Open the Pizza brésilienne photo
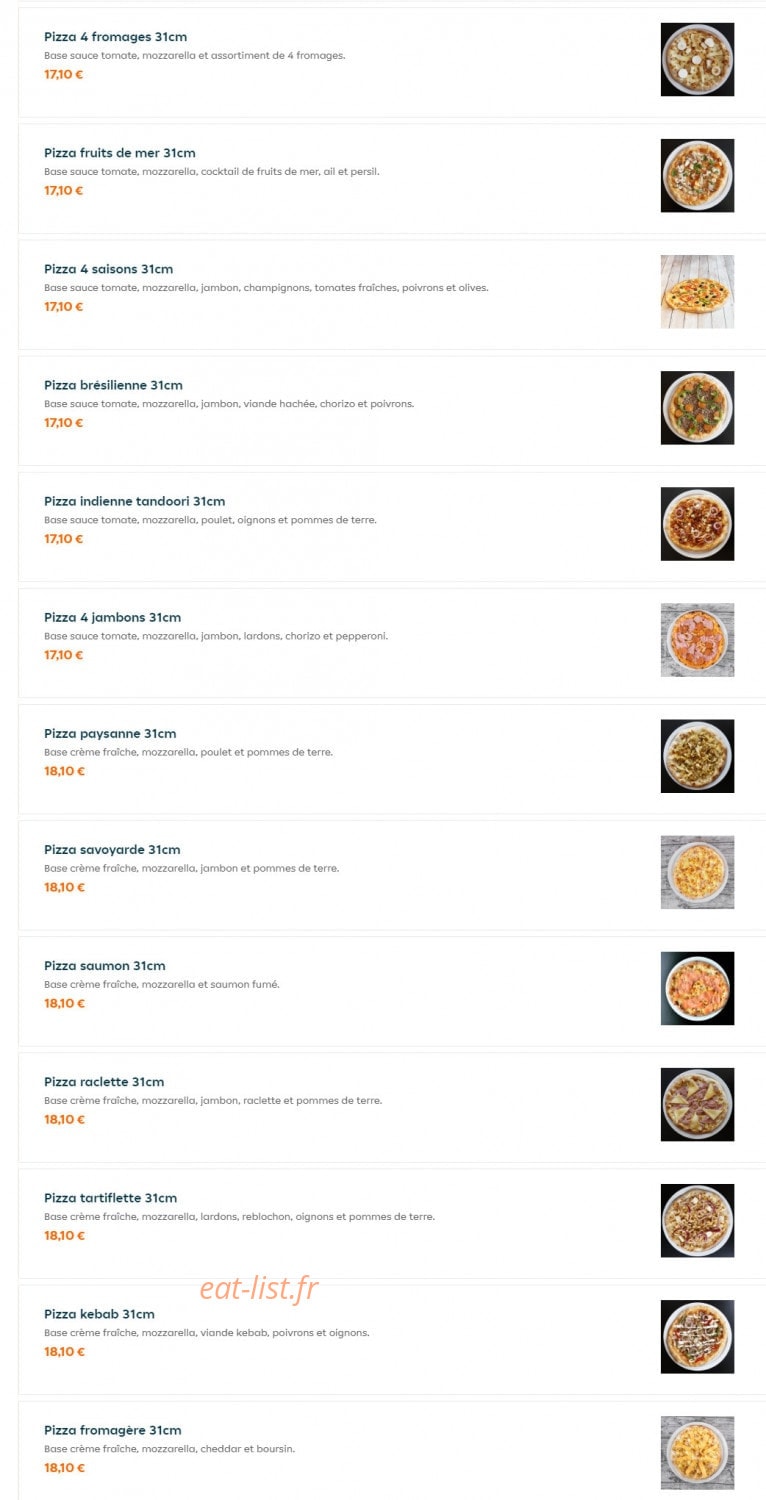This screenshot has height=1500, width=766. (697, 408)
